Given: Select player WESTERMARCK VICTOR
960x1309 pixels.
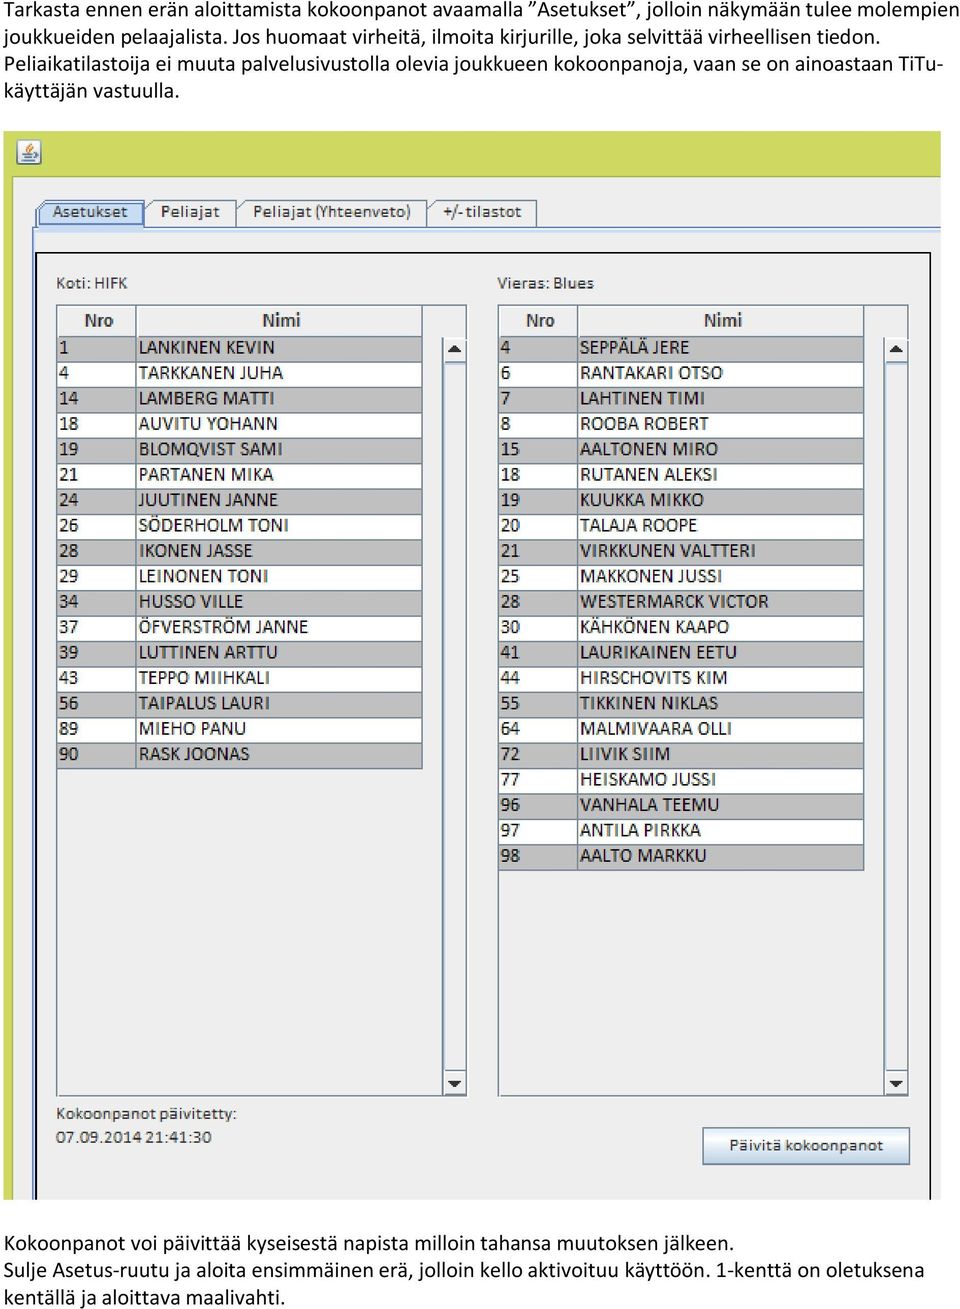Looking at the screenshot, I should [x=681, y=602].
